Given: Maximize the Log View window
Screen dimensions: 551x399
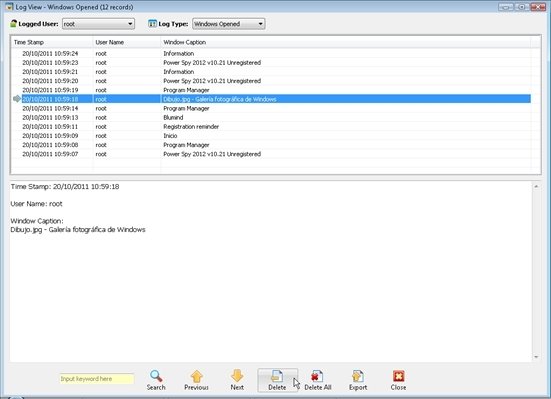Looking at the screenshot, I should pos(521,7).
